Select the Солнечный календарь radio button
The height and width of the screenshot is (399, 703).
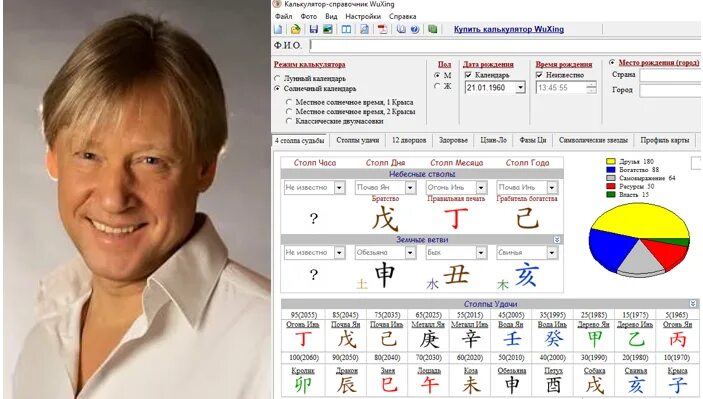coord(277,88)
